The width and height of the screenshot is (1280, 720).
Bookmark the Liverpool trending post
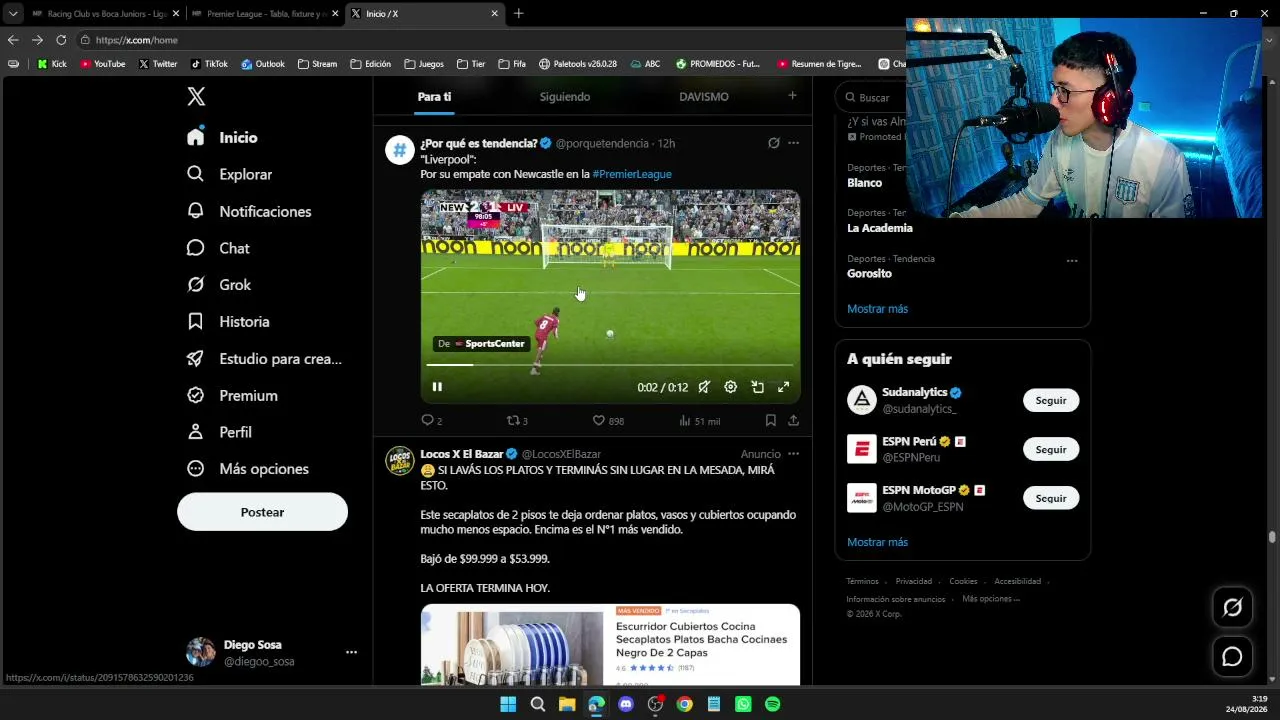770,420
